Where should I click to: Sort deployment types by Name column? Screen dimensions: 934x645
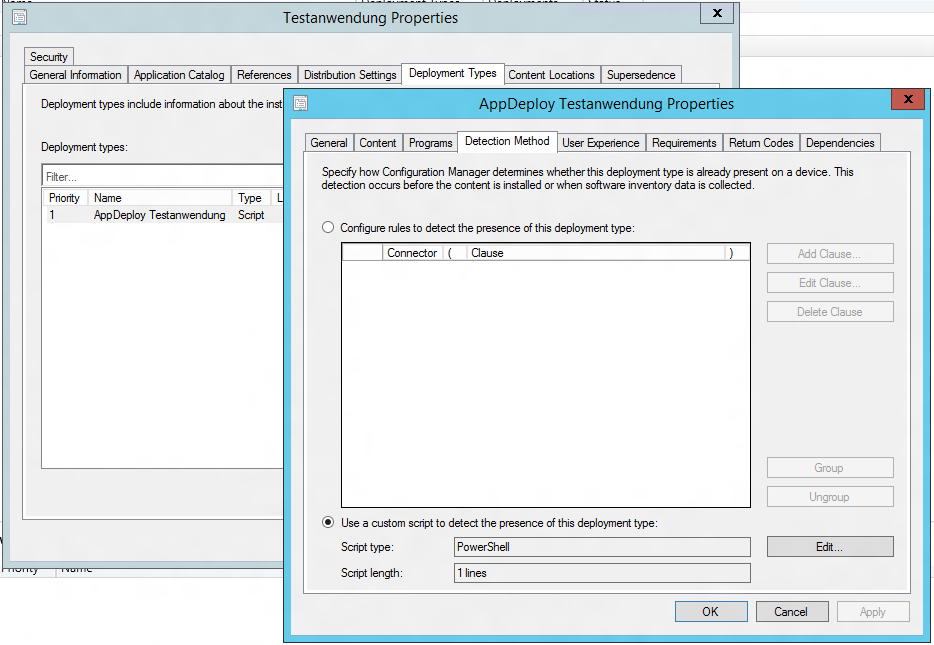point(160,198)
